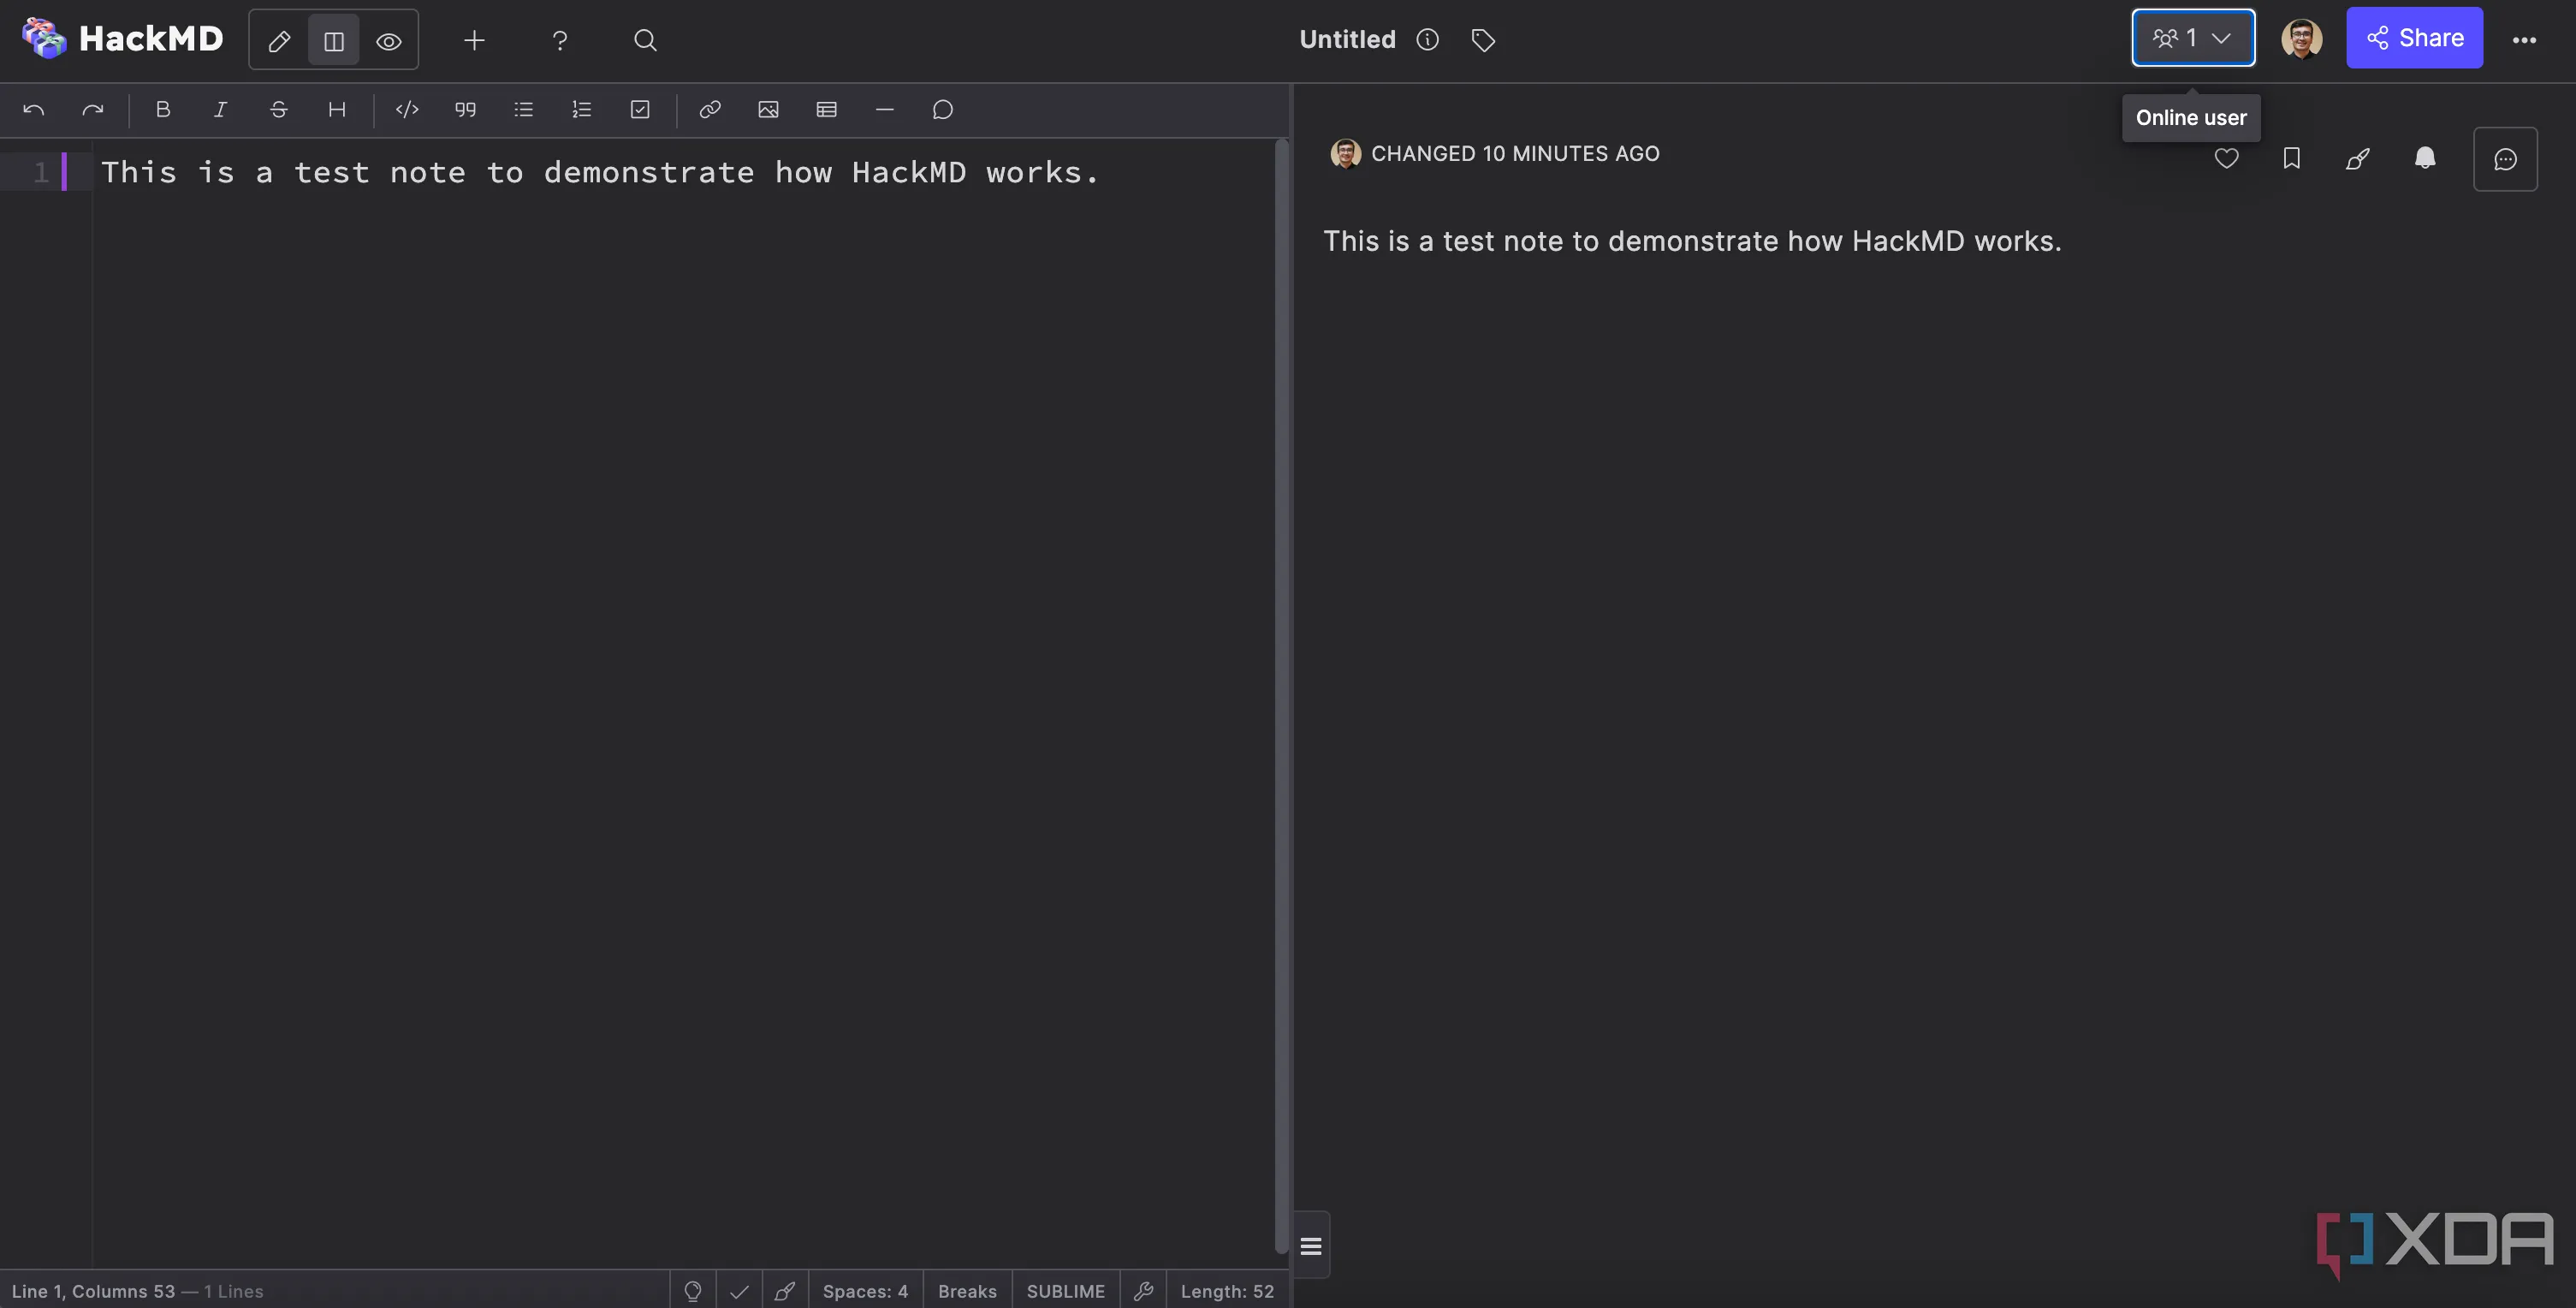This screenshot has height=1308, width=2576.
Task: Switch to preview-only view mode
Action: coord(388,41)
